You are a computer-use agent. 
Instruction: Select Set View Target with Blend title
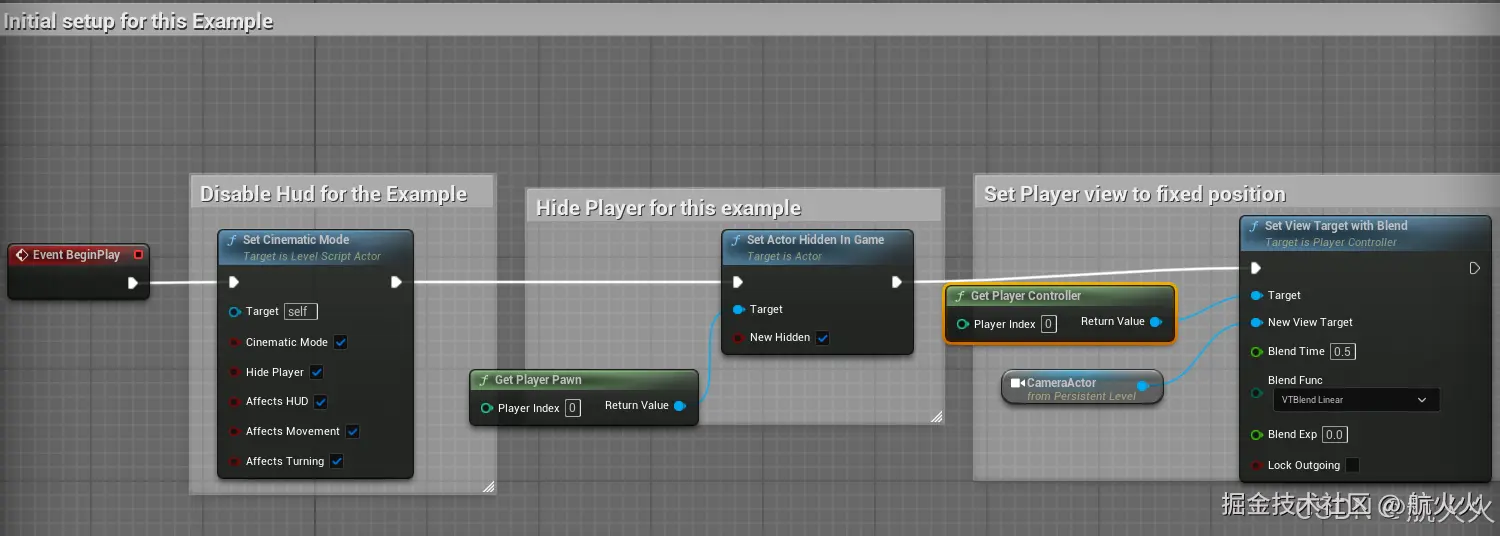pyautogui.click(x=1336, y=226)
